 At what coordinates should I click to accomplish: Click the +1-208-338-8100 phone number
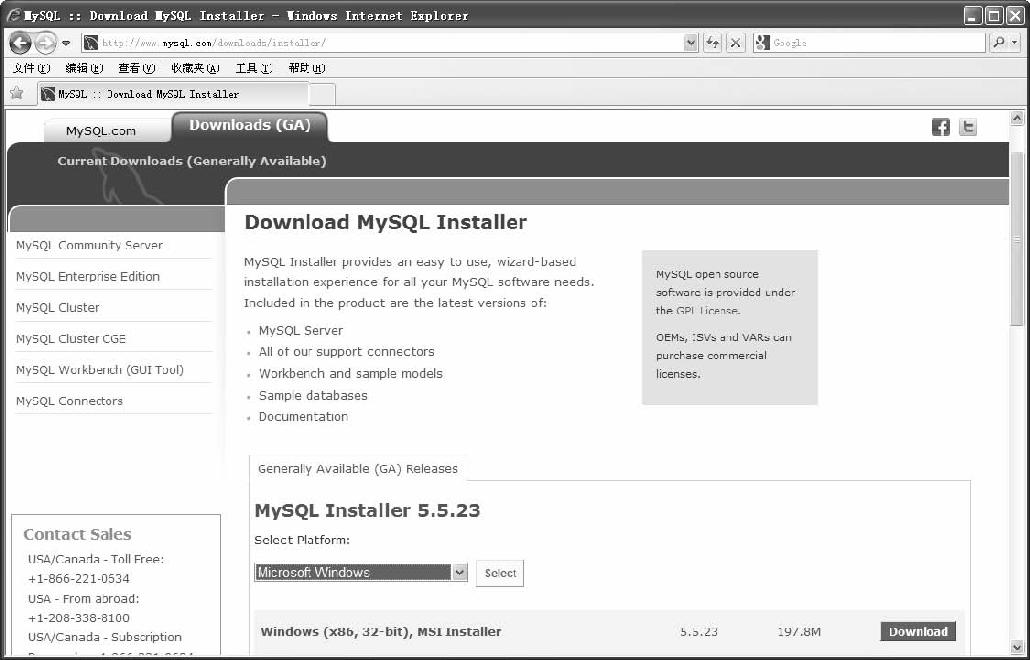[79, 618]
